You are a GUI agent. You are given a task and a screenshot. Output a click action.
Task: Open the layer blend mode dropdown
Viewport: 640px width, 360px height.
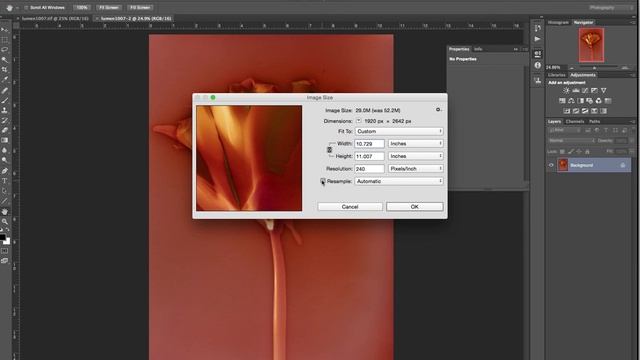571,140
